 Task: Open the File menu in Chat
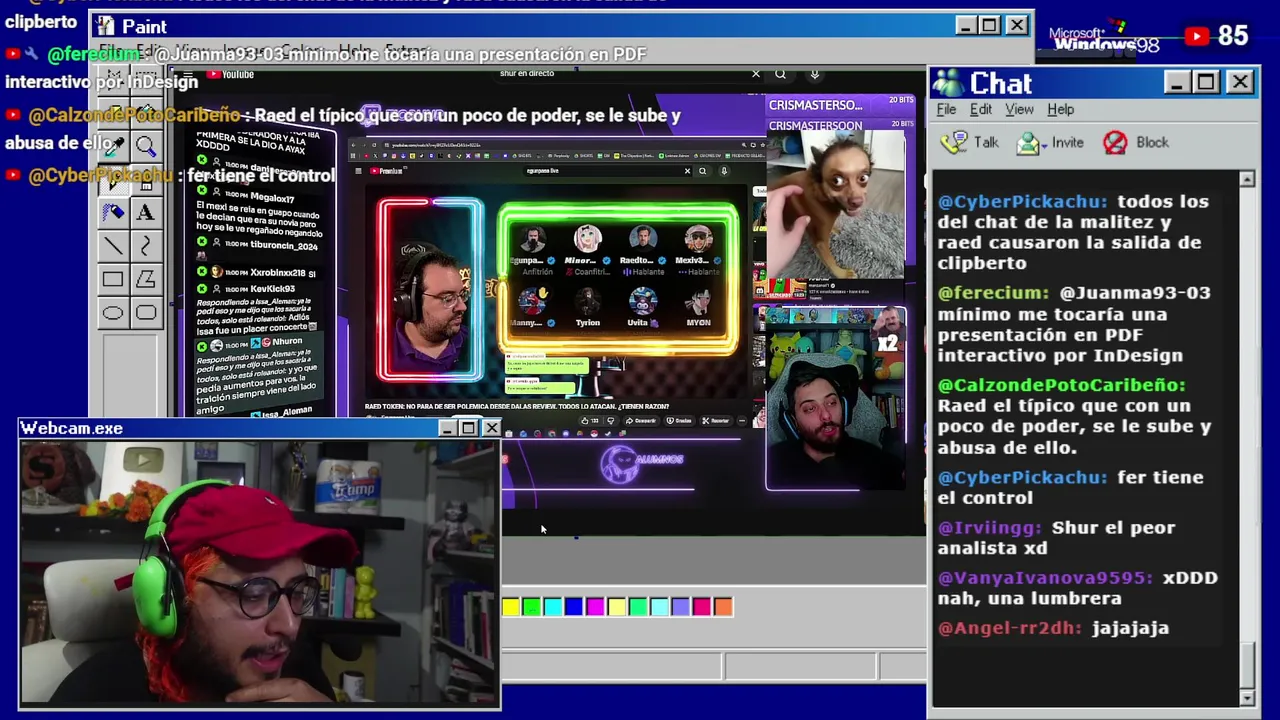click(x=946, y=109)
